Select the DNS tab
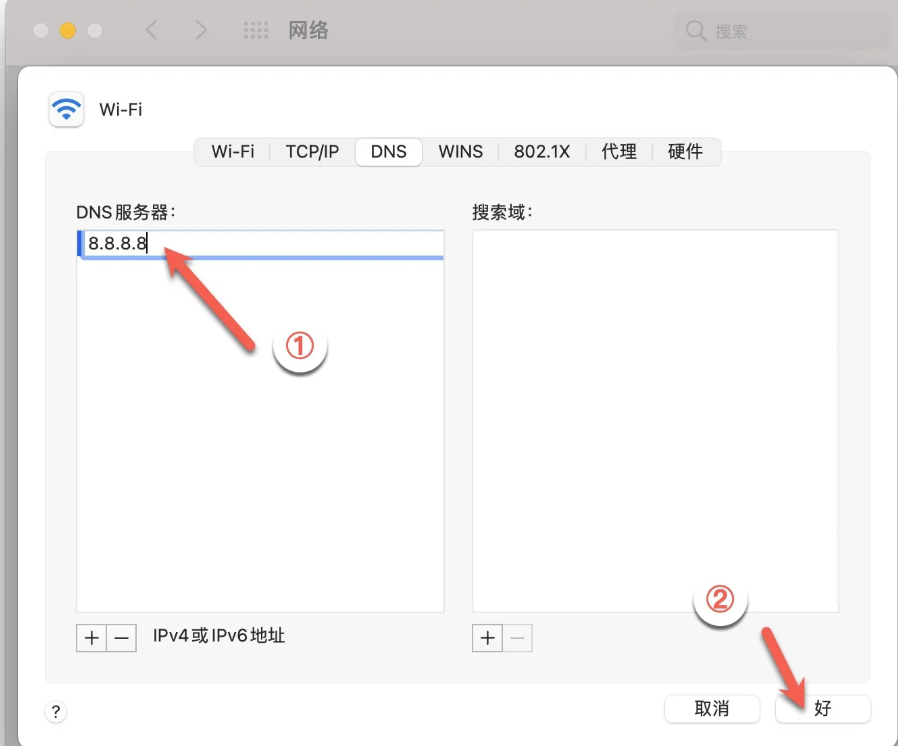This screenshot has width=898, height=746. tap(389, 152)
